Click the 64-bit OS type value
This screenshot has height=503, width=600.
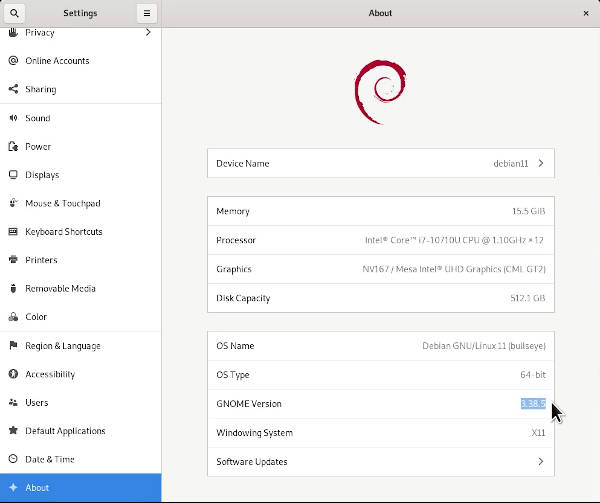click(533, 374)
